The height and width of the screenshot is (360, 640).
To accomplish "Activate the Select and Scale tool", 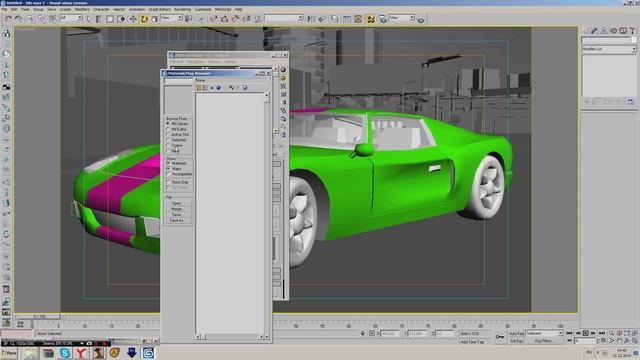I will click(155, 18).
